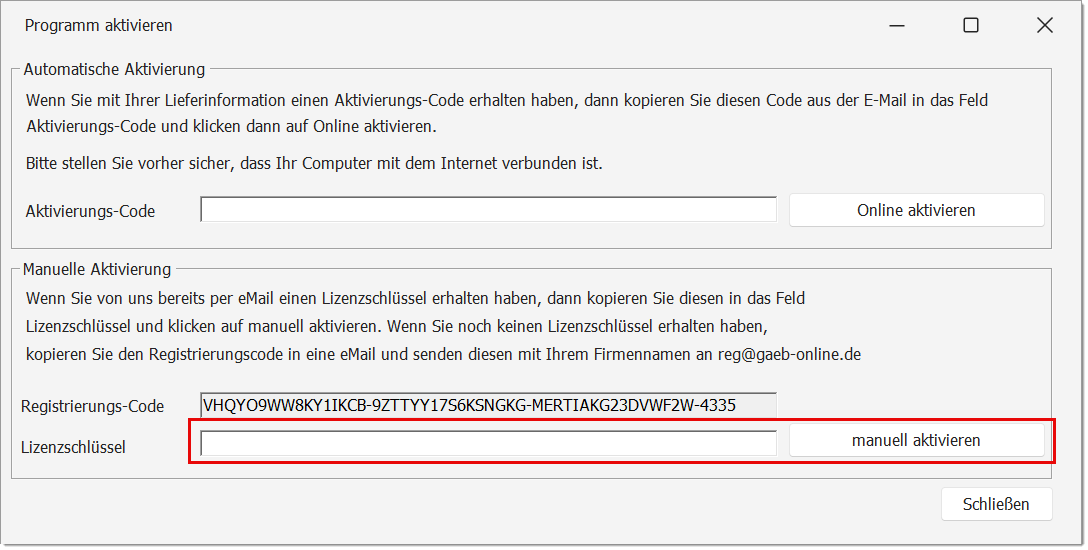
Task: Click the Aktivierungs-Code label
Action: point(90,211)
